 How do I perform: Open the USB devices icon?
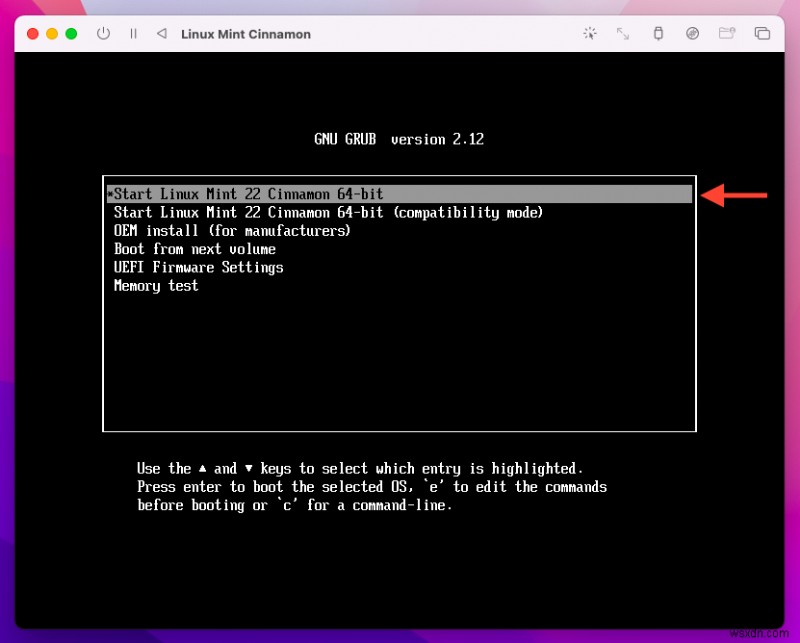click(x=658, y=34)
